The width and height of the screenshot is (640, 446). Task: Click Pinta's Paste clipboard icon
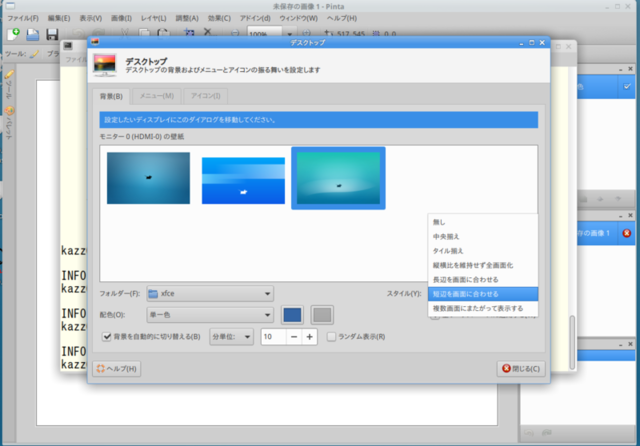tap(163, 33)
